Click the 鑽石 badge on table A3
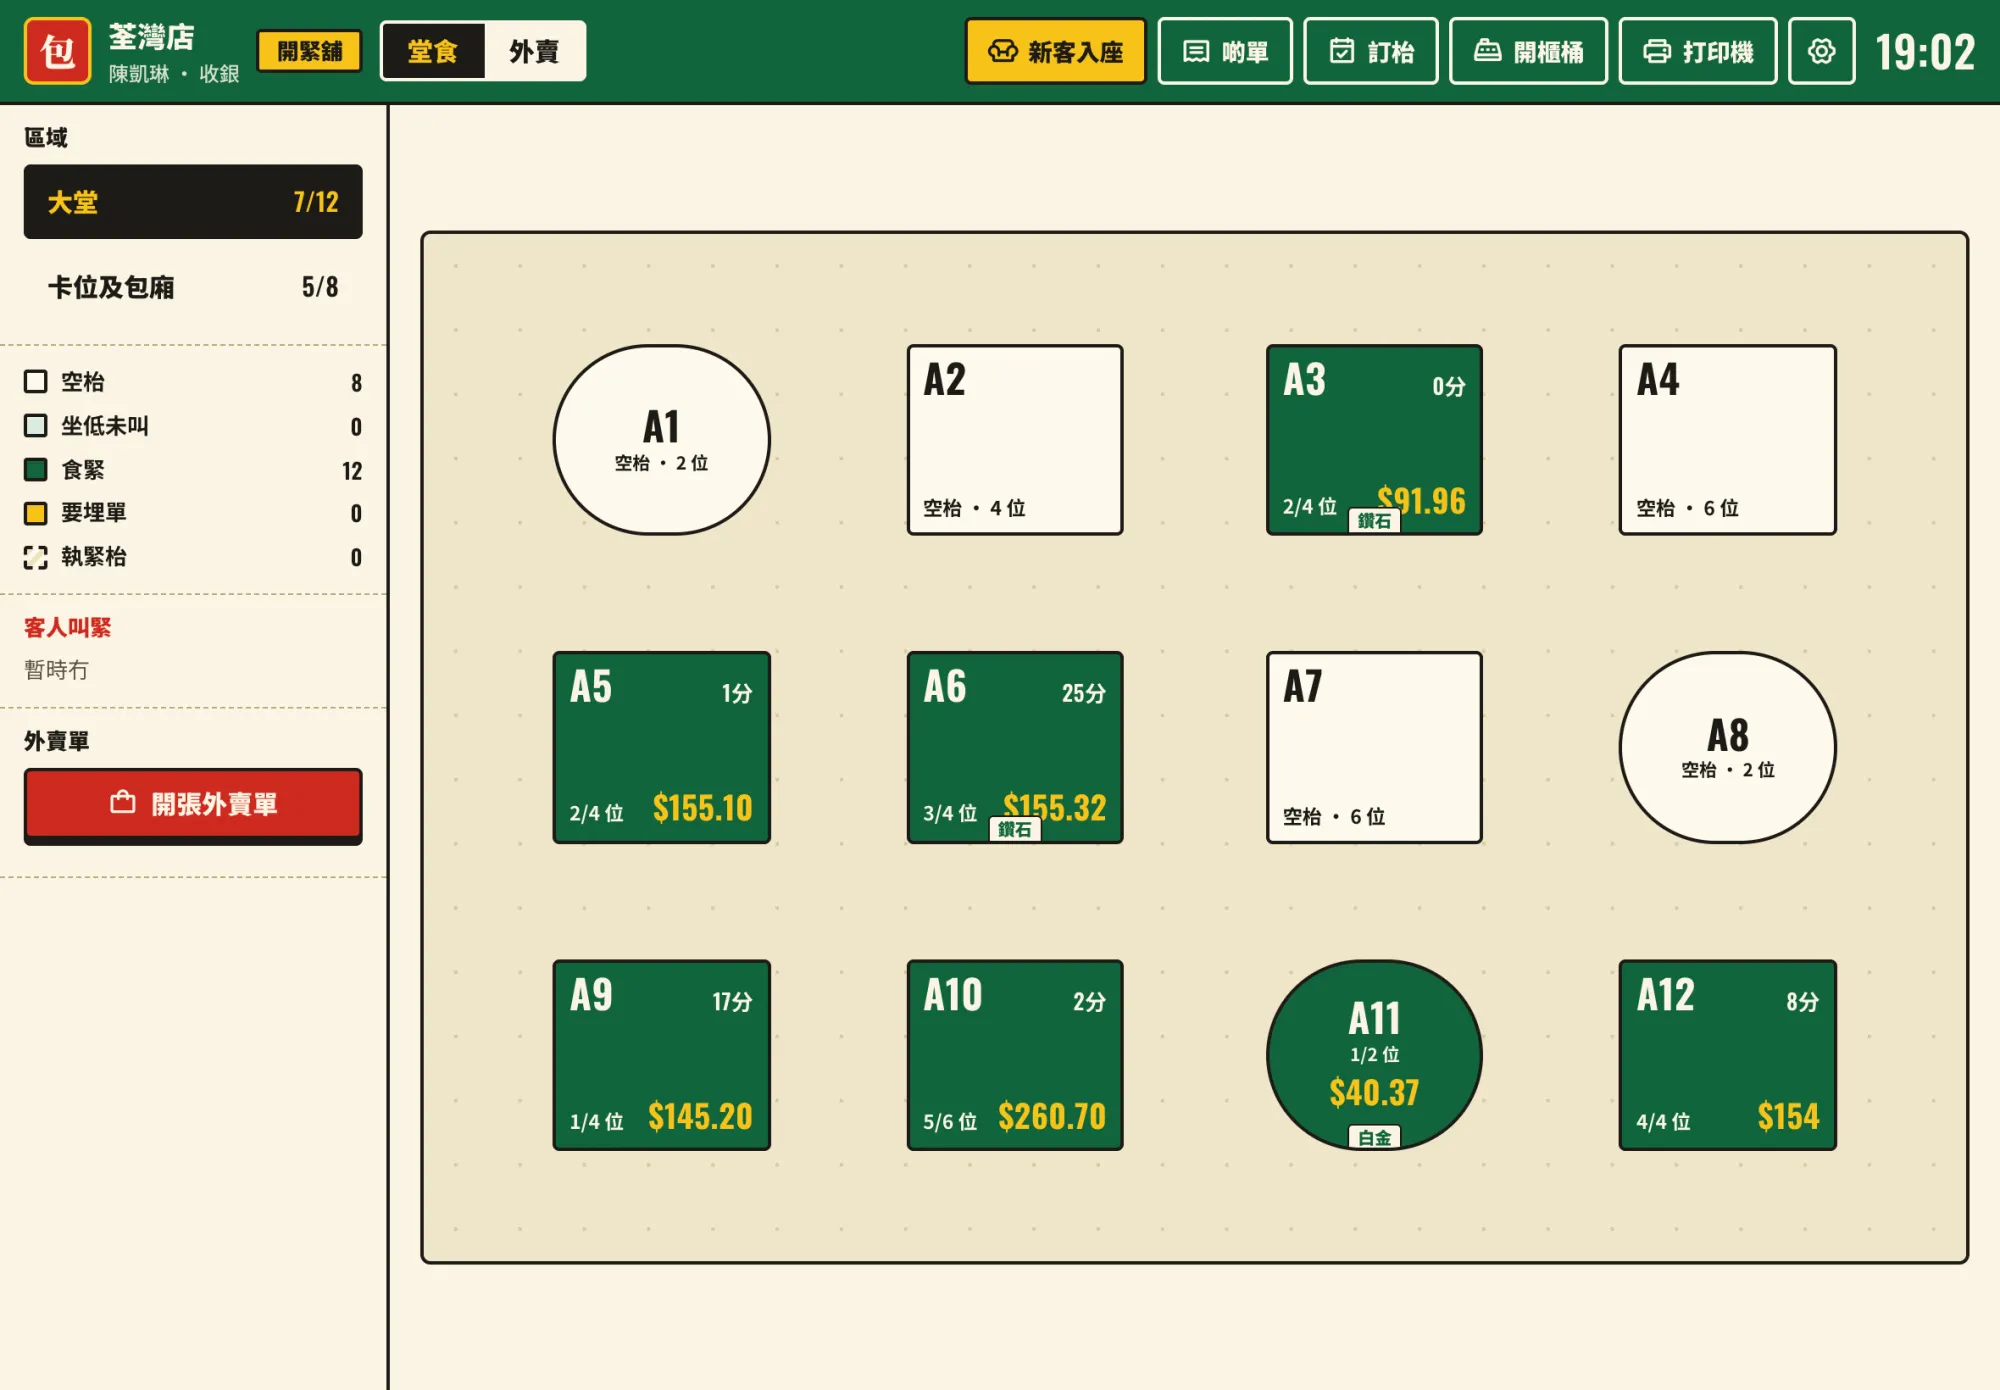Viewport: 2000px width, 1390px height. point(1374,521)
